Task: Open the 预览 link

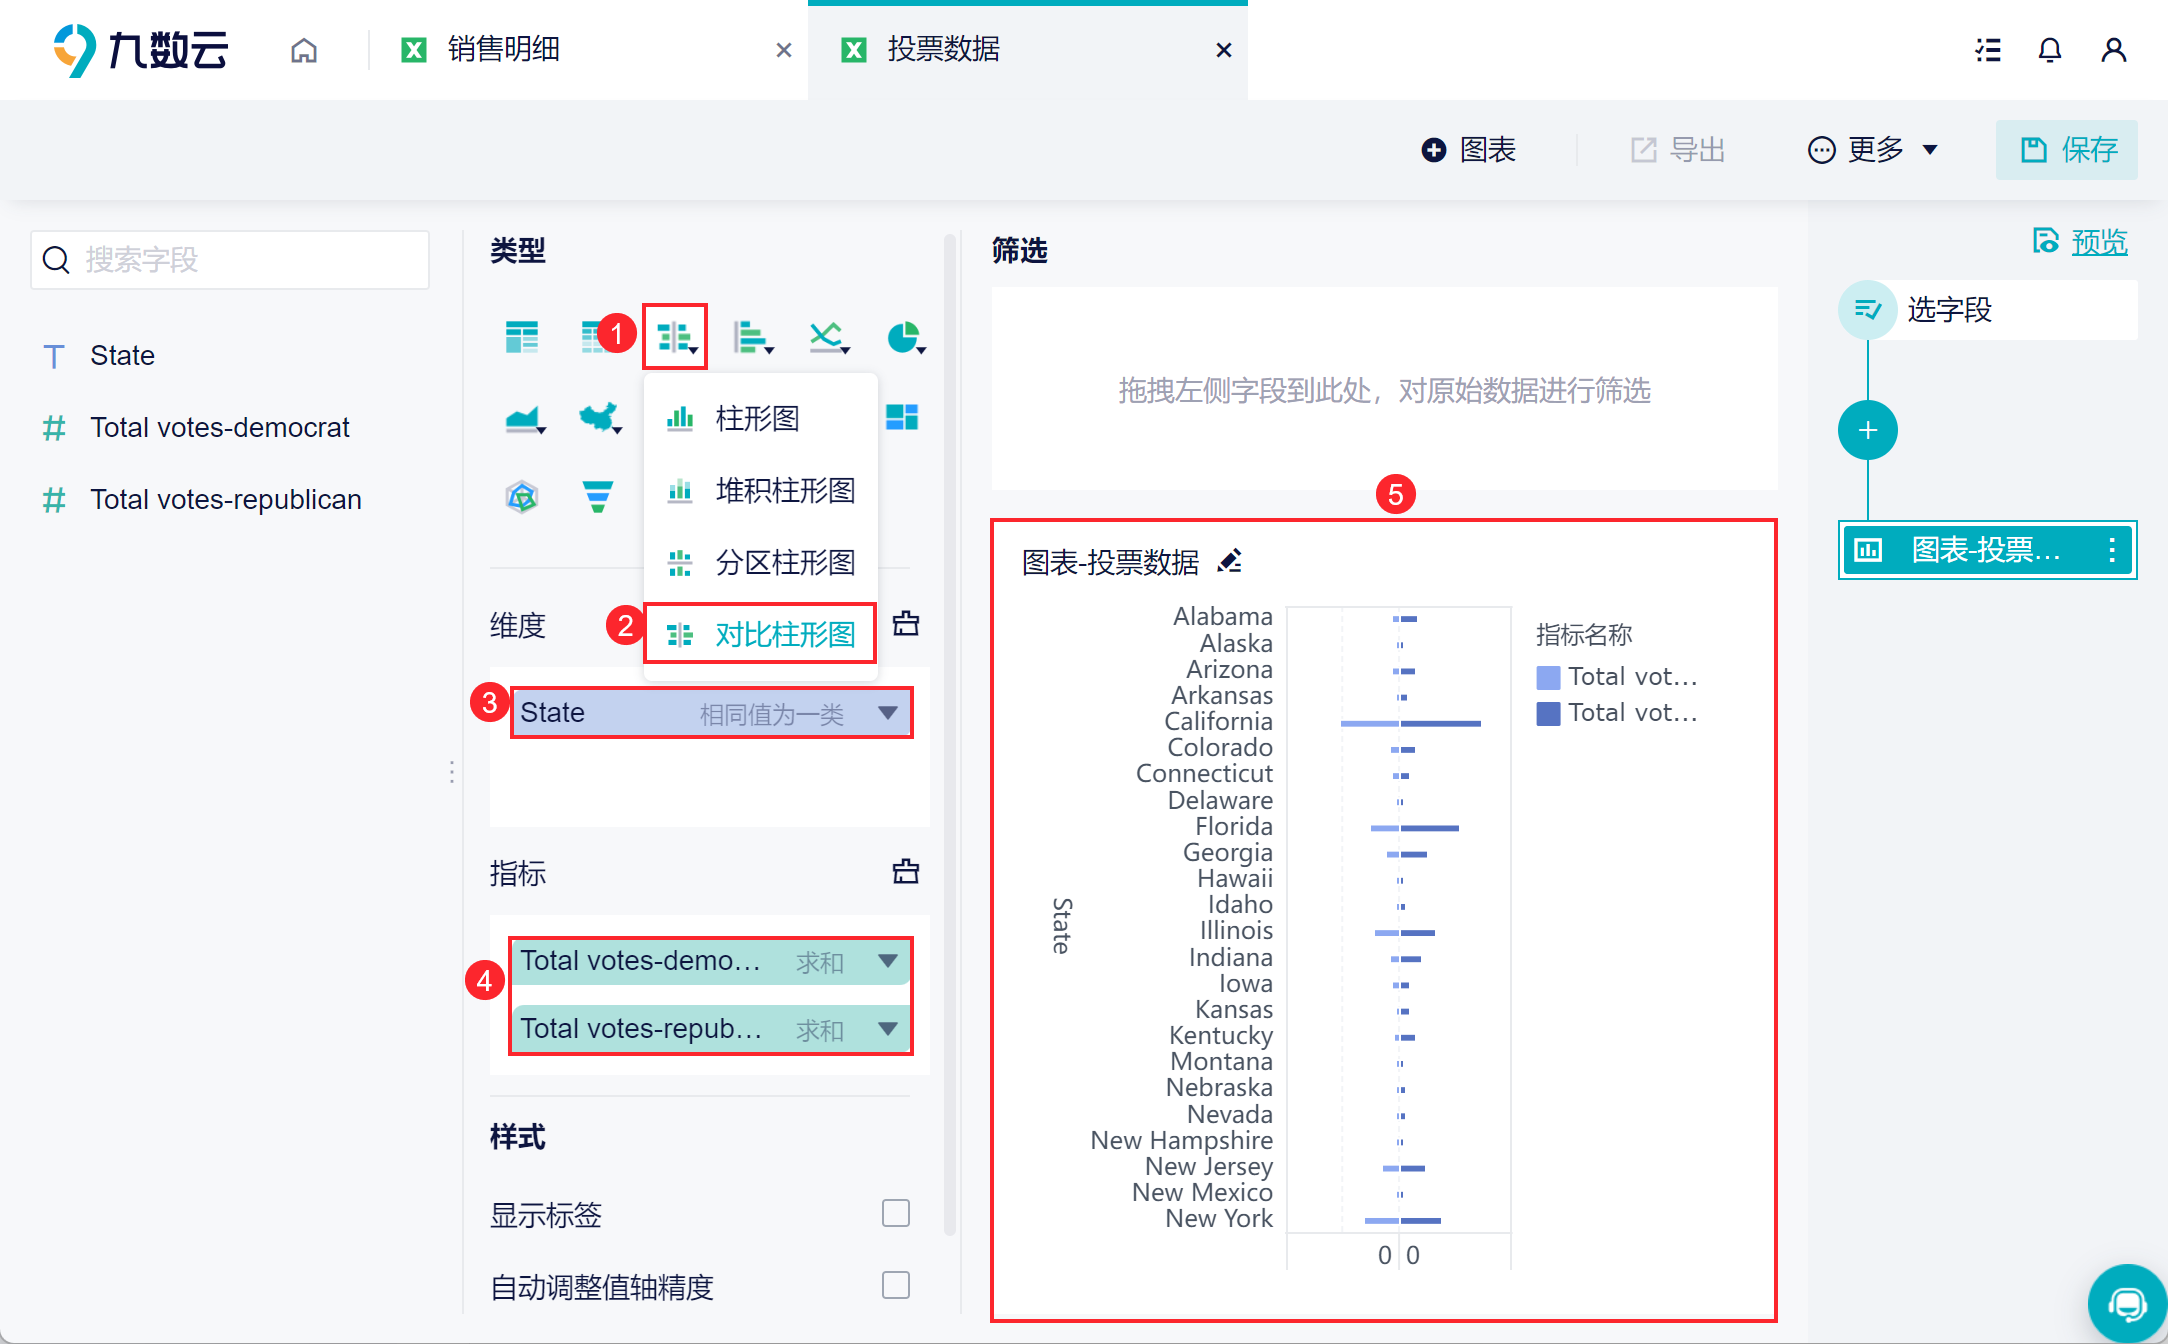Action: point(2098,242)
